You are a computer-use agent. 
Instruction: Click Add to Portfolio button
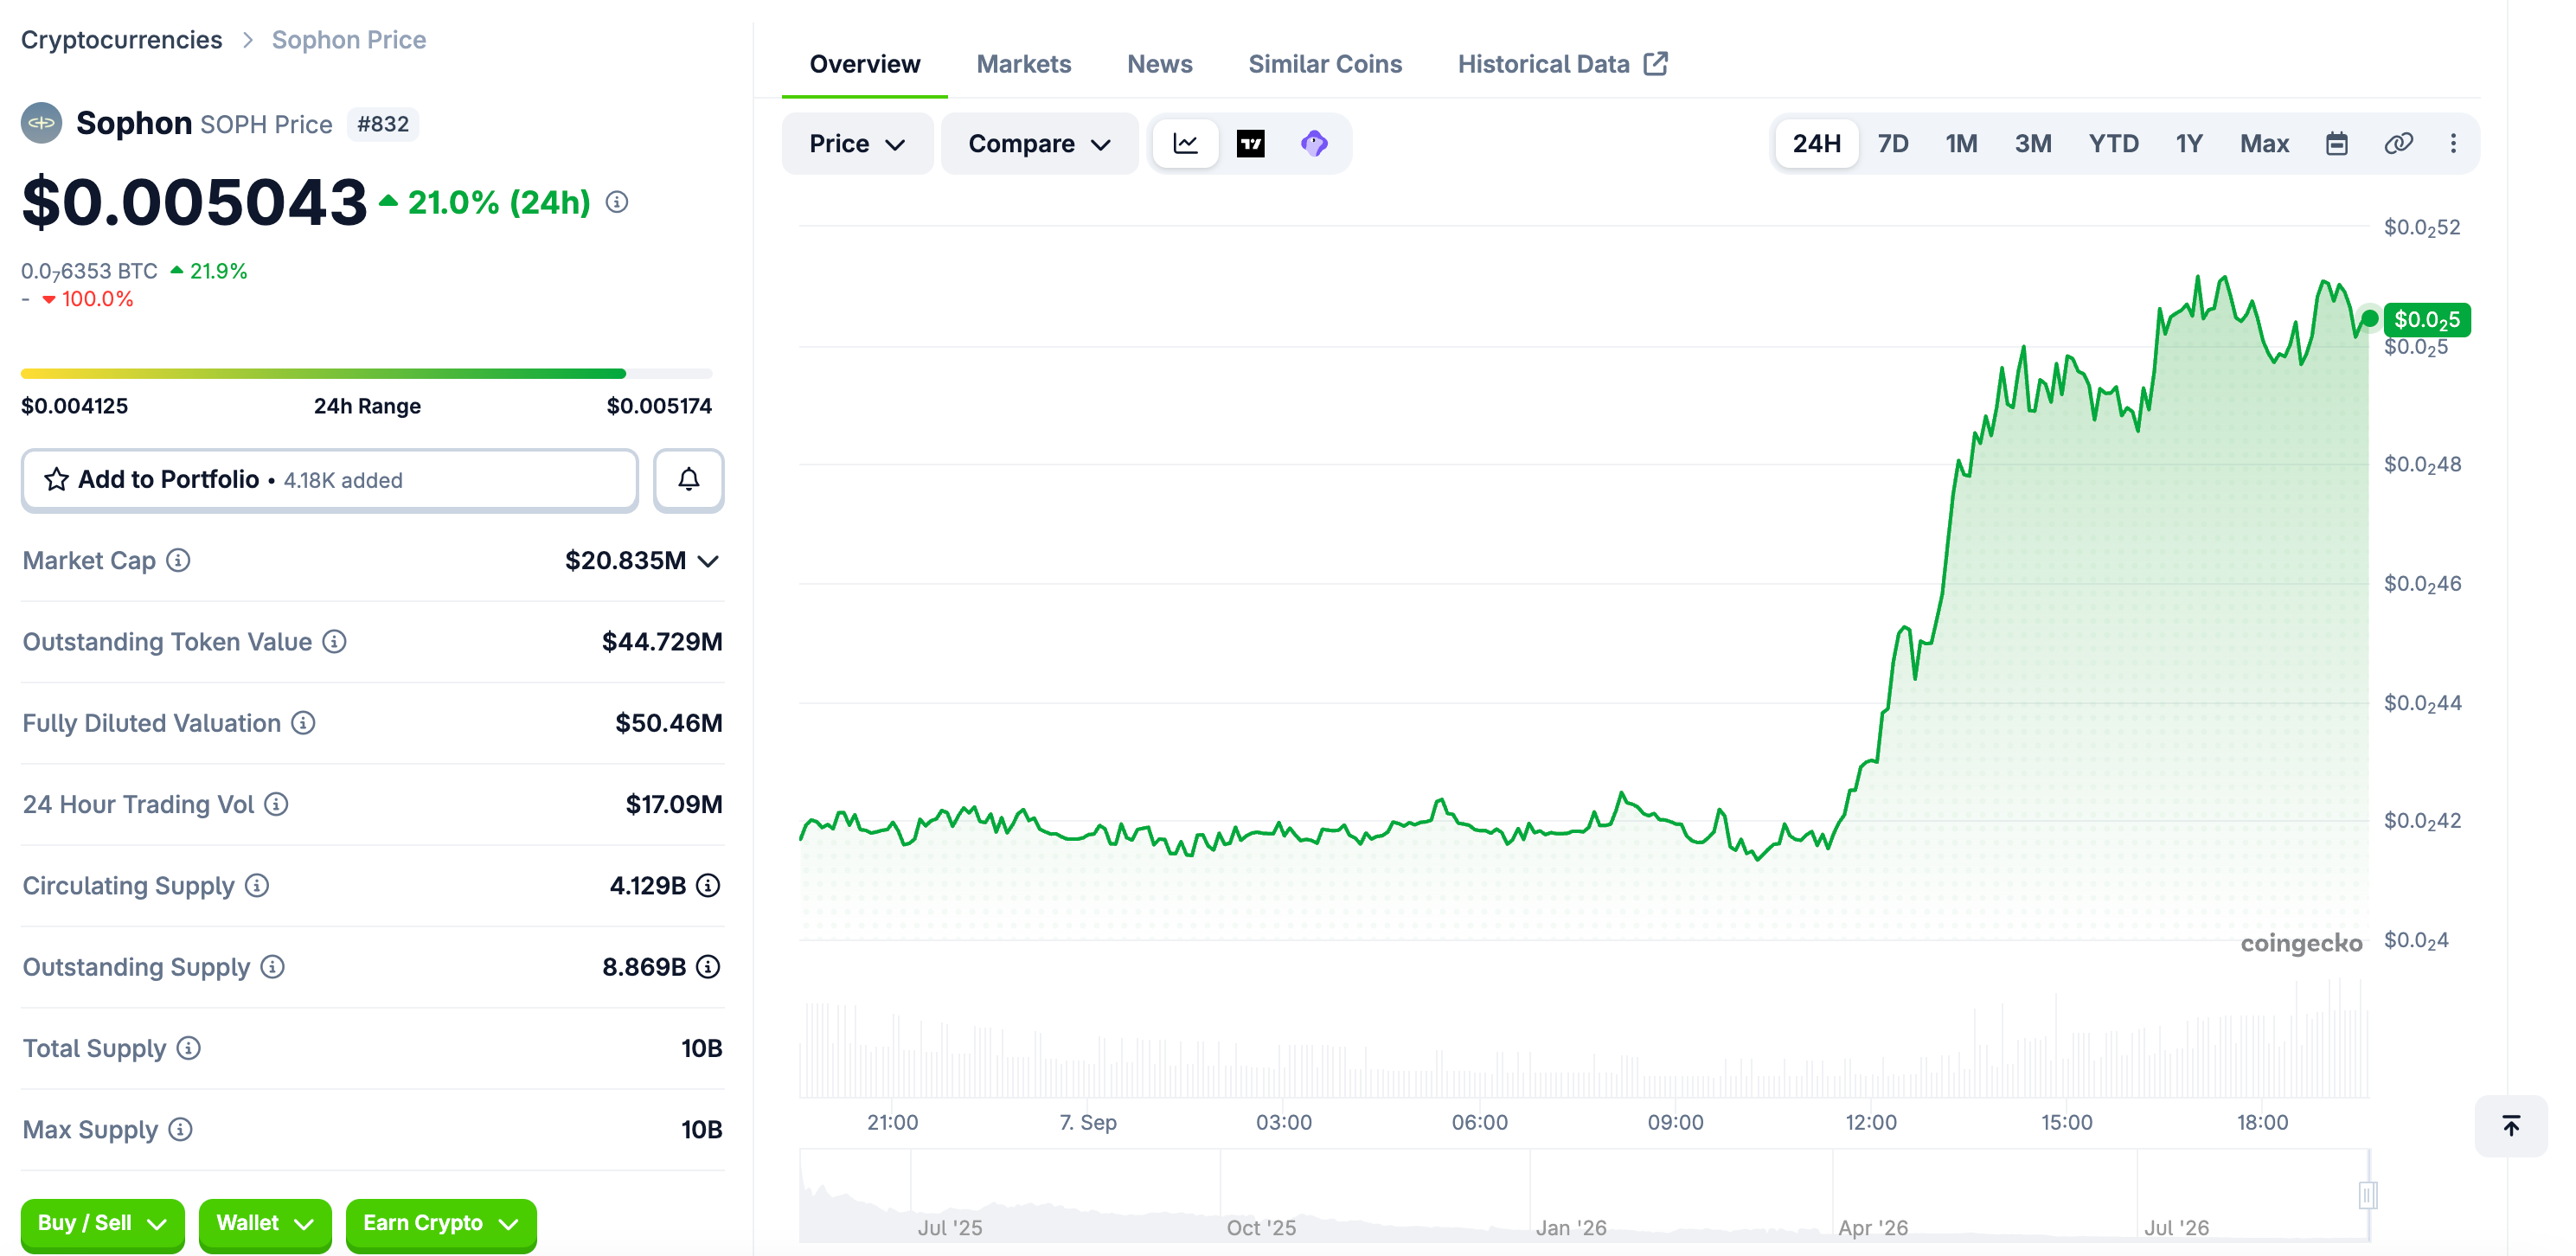point(329,480)
